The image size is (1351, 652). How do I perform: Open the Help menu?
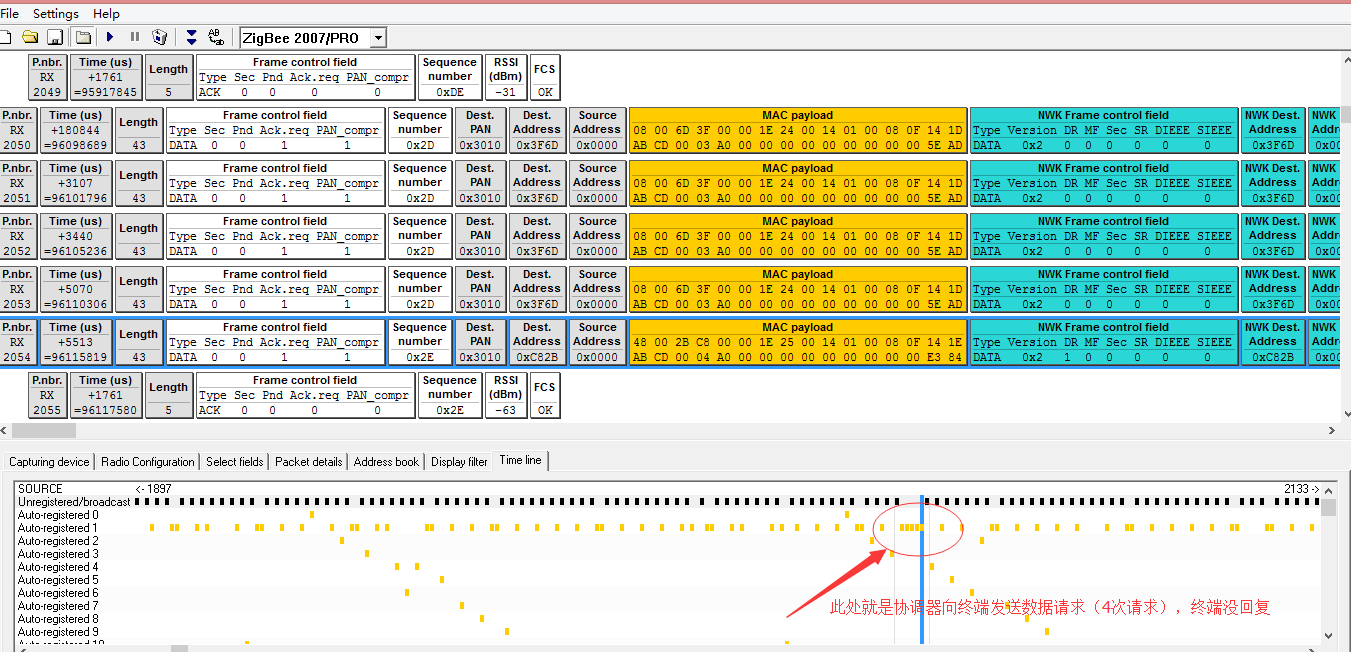tap(106, 14)
